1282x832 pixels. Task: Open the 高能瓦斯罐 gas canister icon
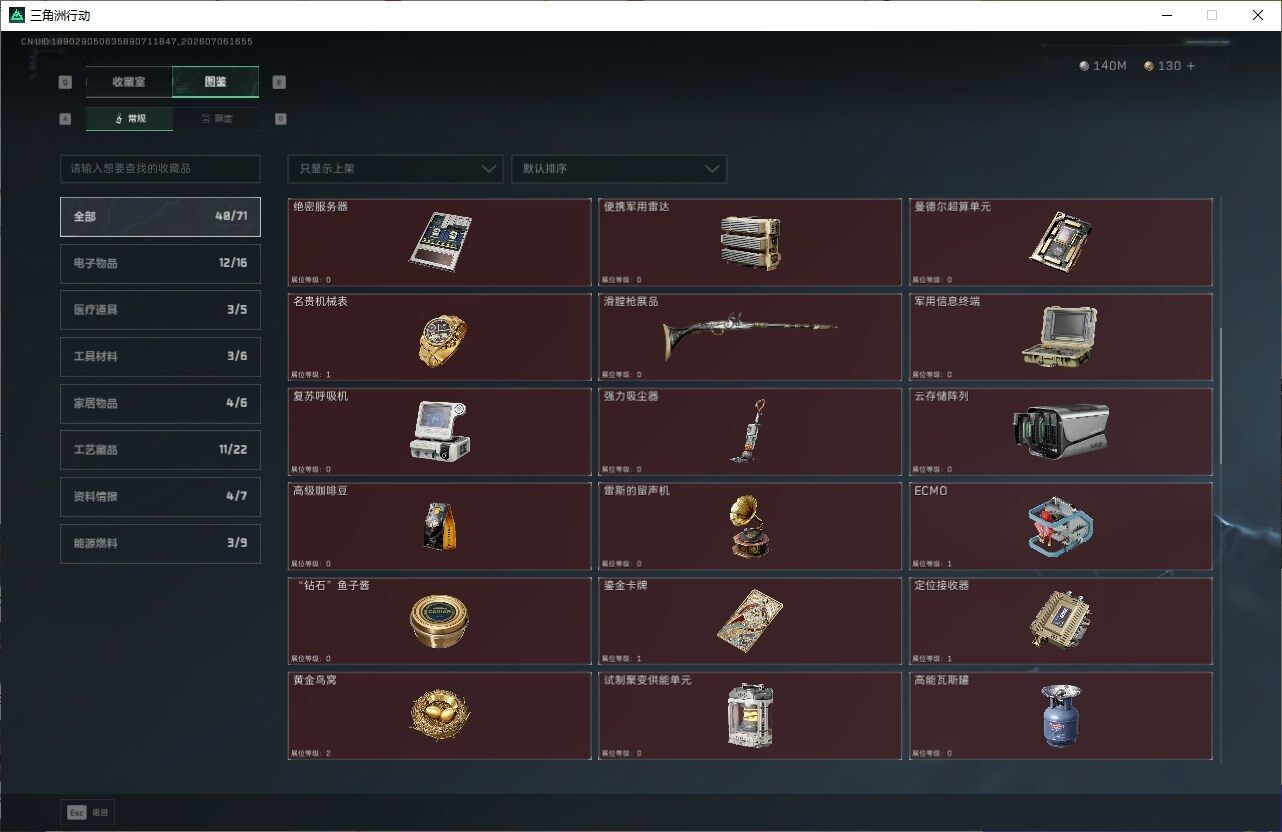1060,715
